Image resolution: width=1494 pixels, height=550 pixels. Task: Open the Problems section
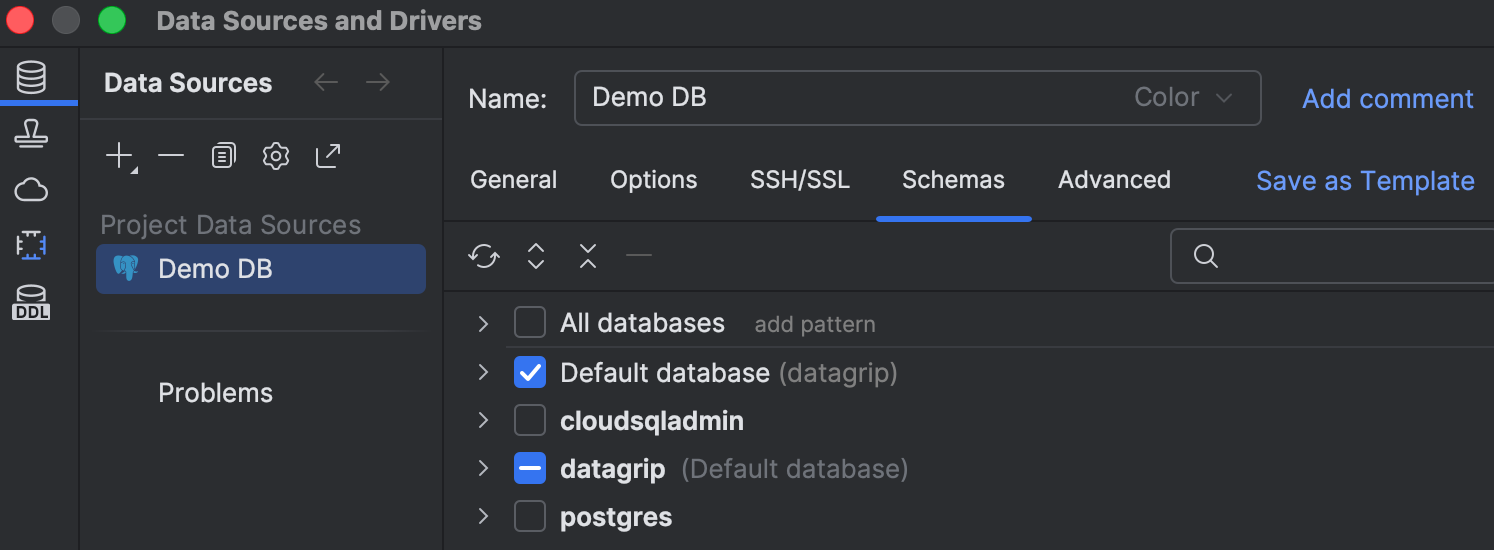[216, 393]
